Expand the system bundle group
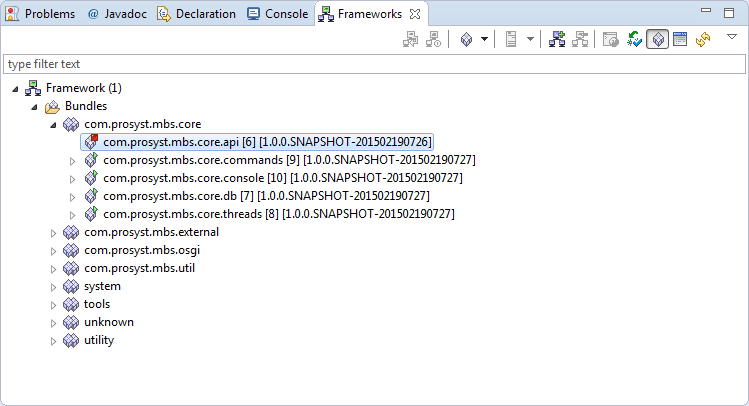This screenshot has height=406, width=749. (54, 287)
